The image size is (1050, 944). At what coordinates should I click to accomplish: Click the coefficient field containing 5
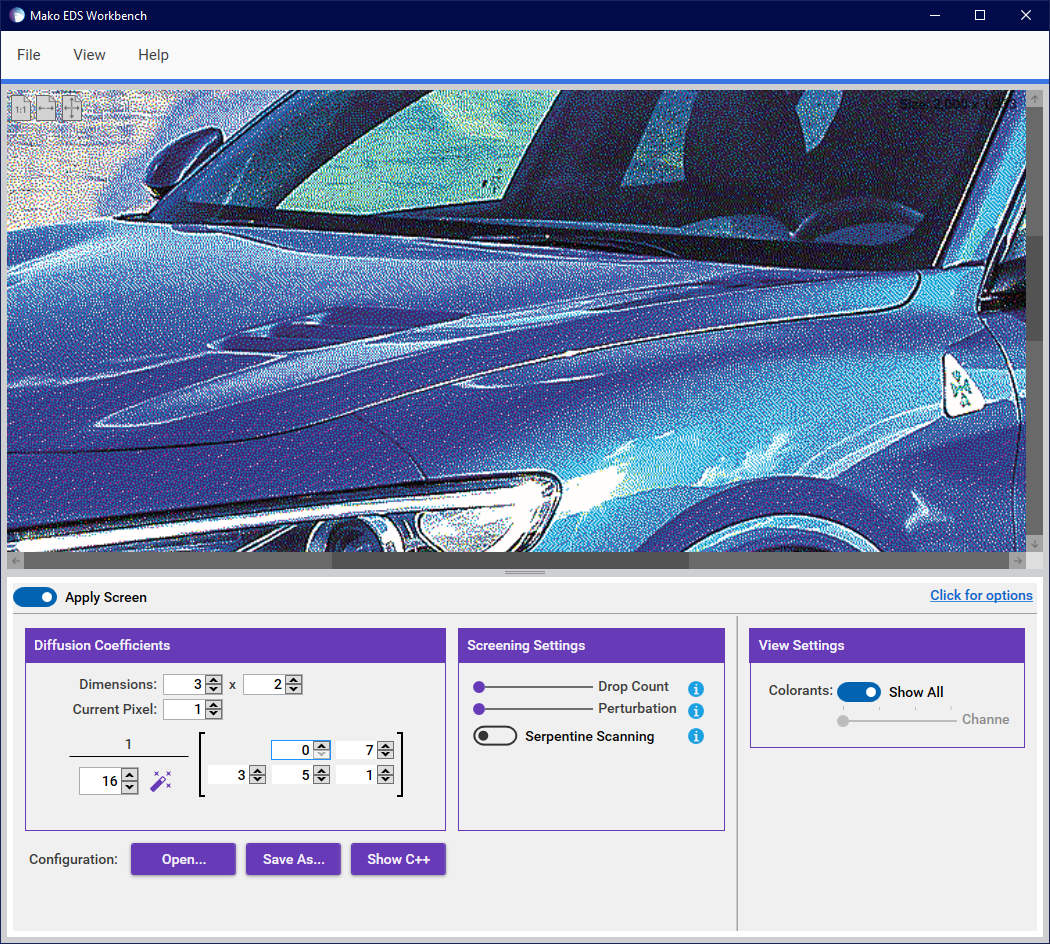point(292,775)
